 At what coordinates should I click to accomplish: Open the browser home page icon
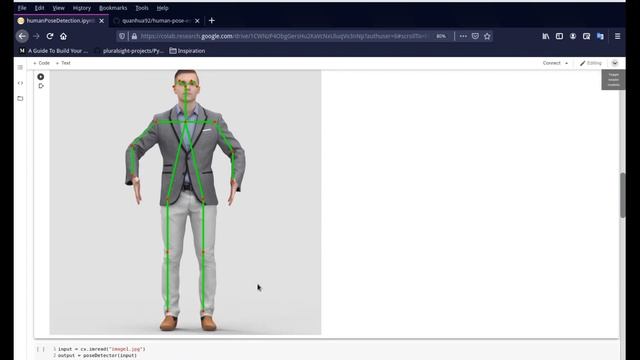click(63, 36)
